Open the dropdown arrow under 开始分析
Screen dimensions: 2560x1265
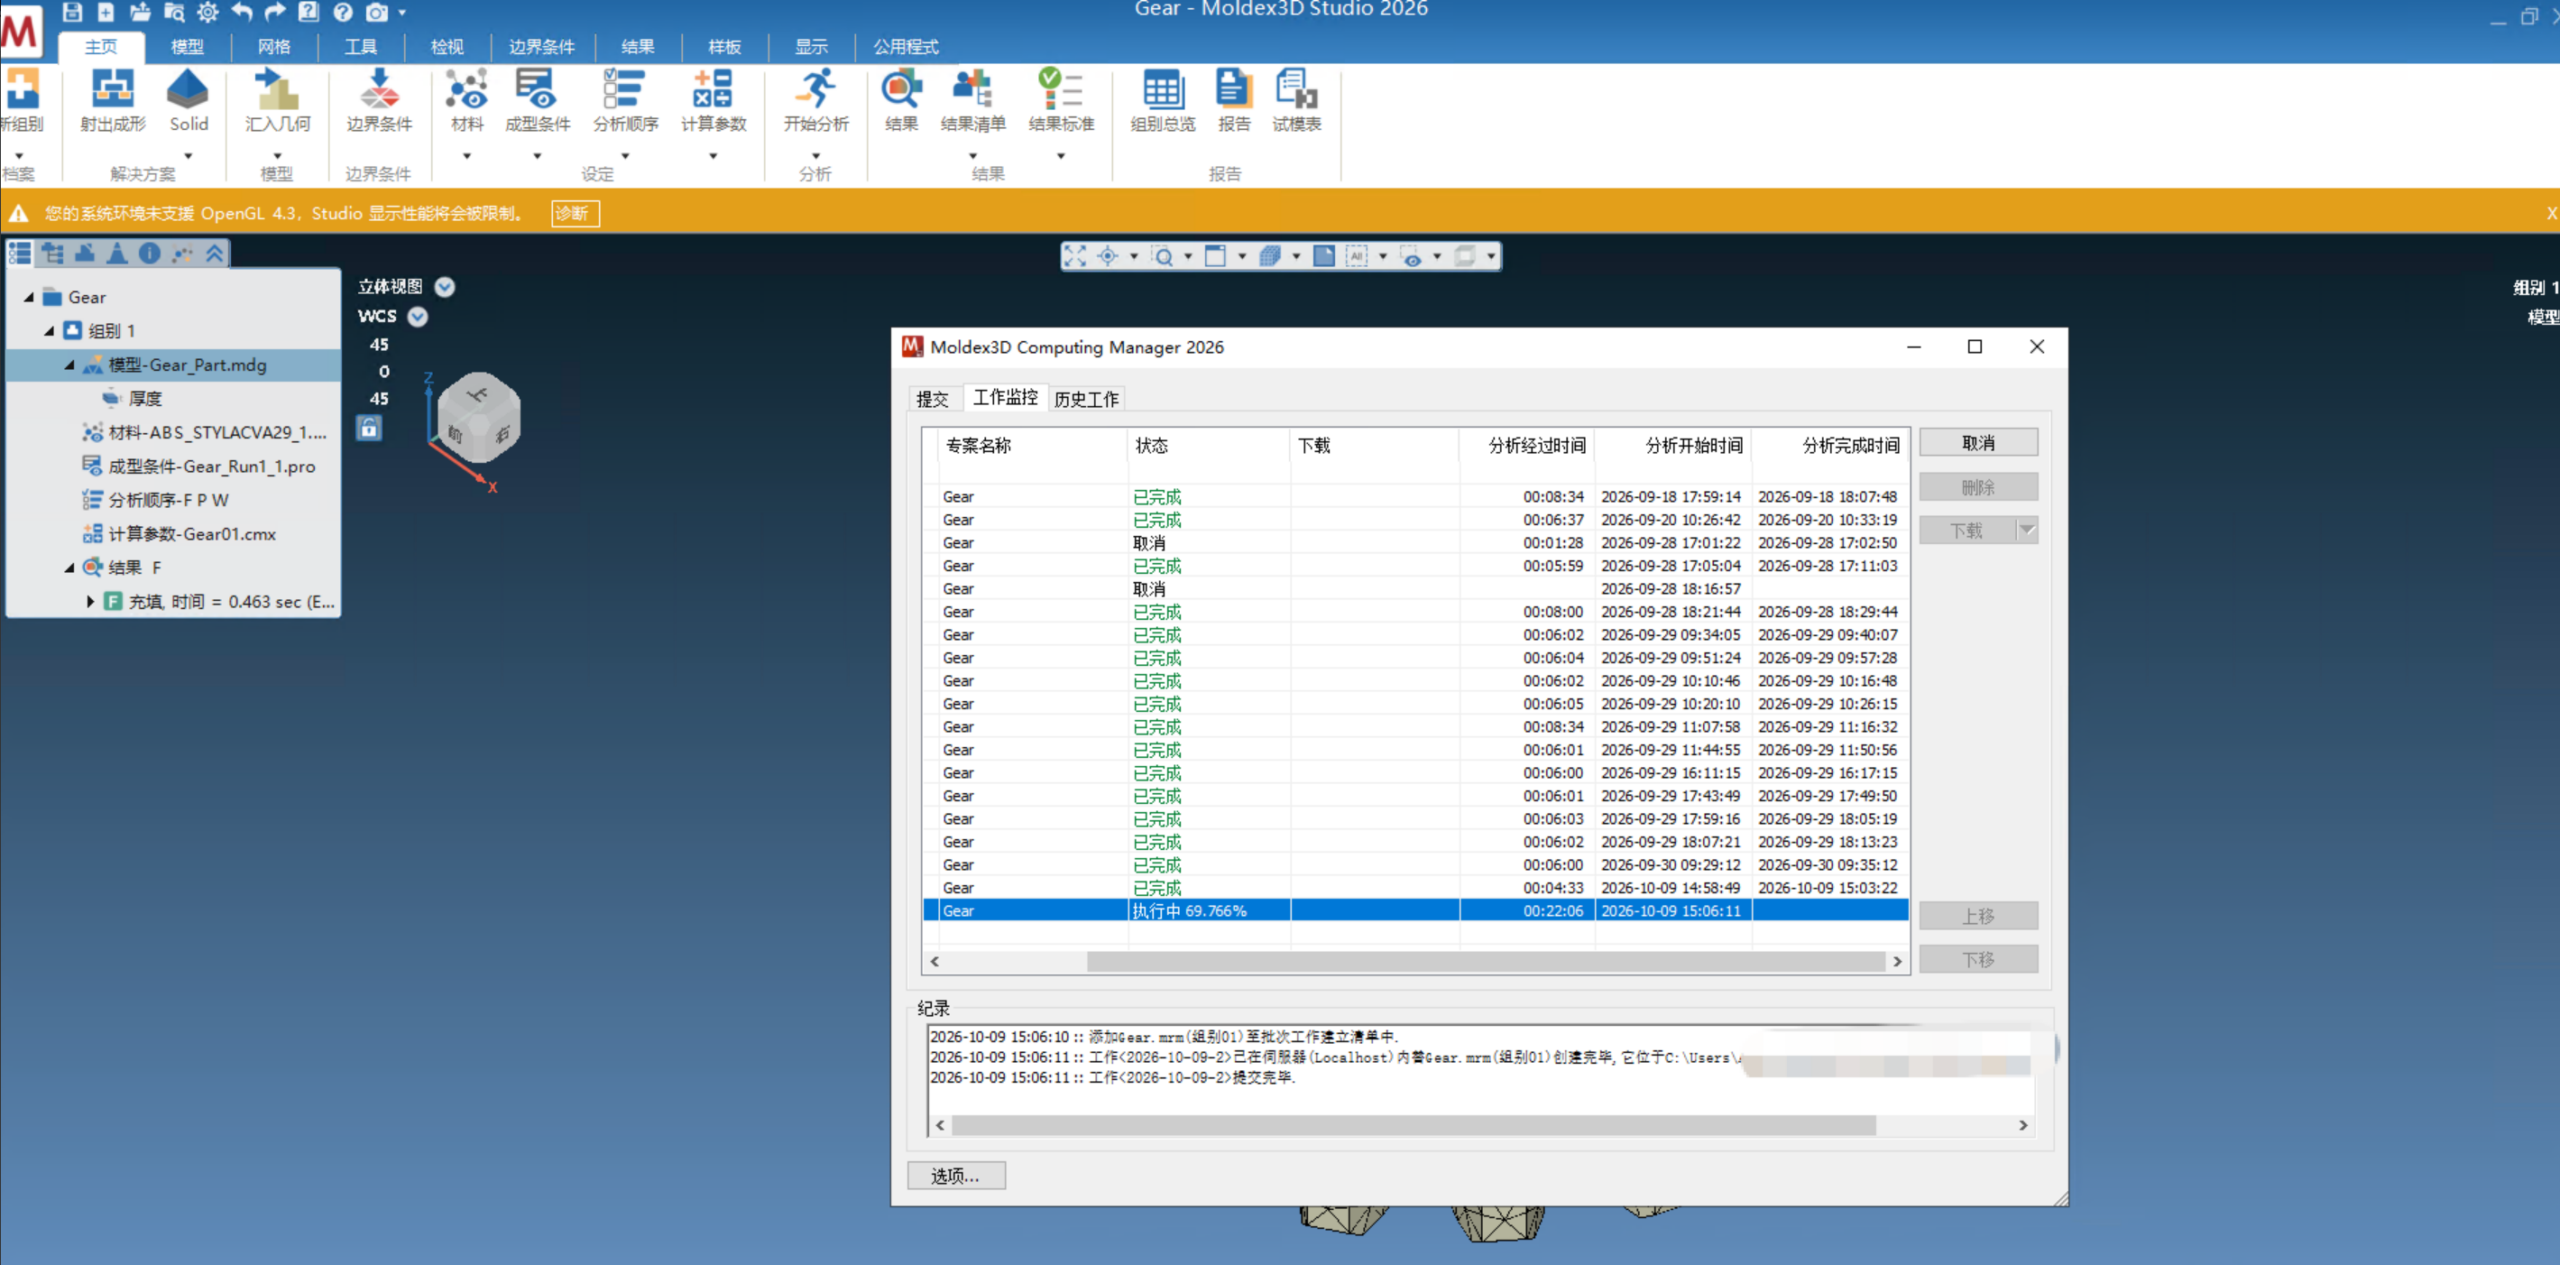[816, 156]
